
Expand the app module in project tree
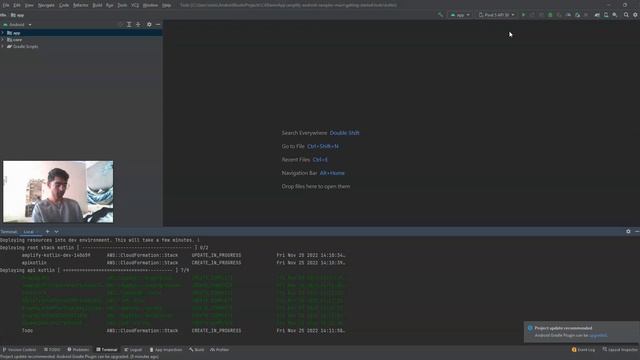(x=3, y=33)
